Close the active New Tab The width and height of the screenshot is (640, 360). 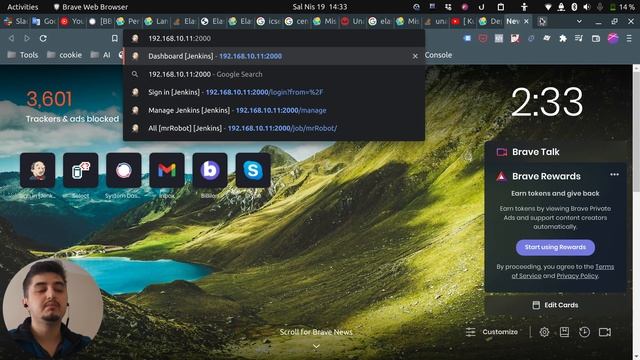(527, 21)
